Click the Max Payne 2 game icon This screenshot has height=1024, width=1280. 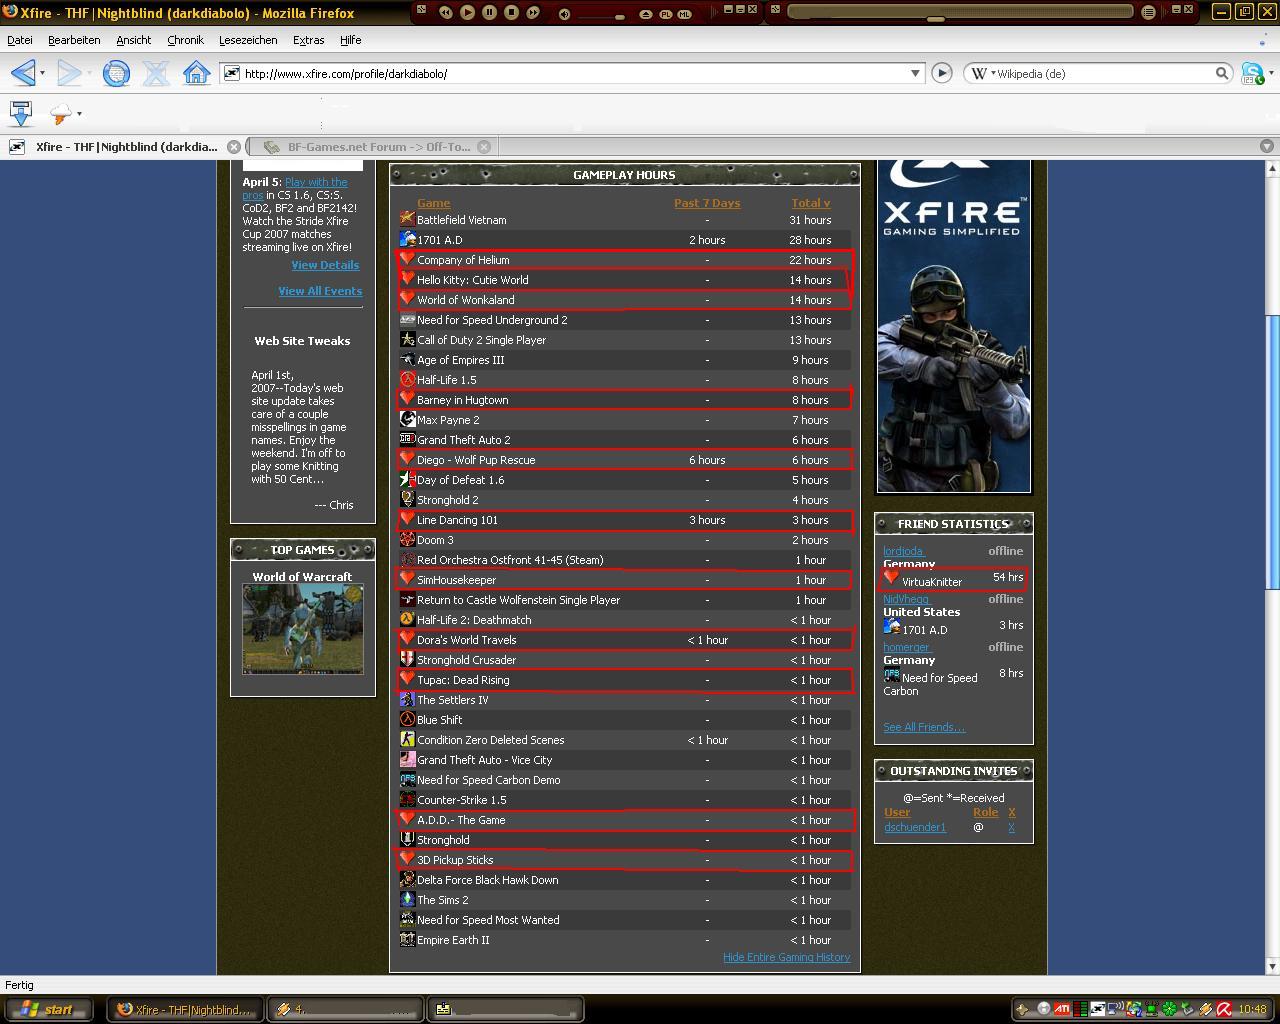[407, 419]
